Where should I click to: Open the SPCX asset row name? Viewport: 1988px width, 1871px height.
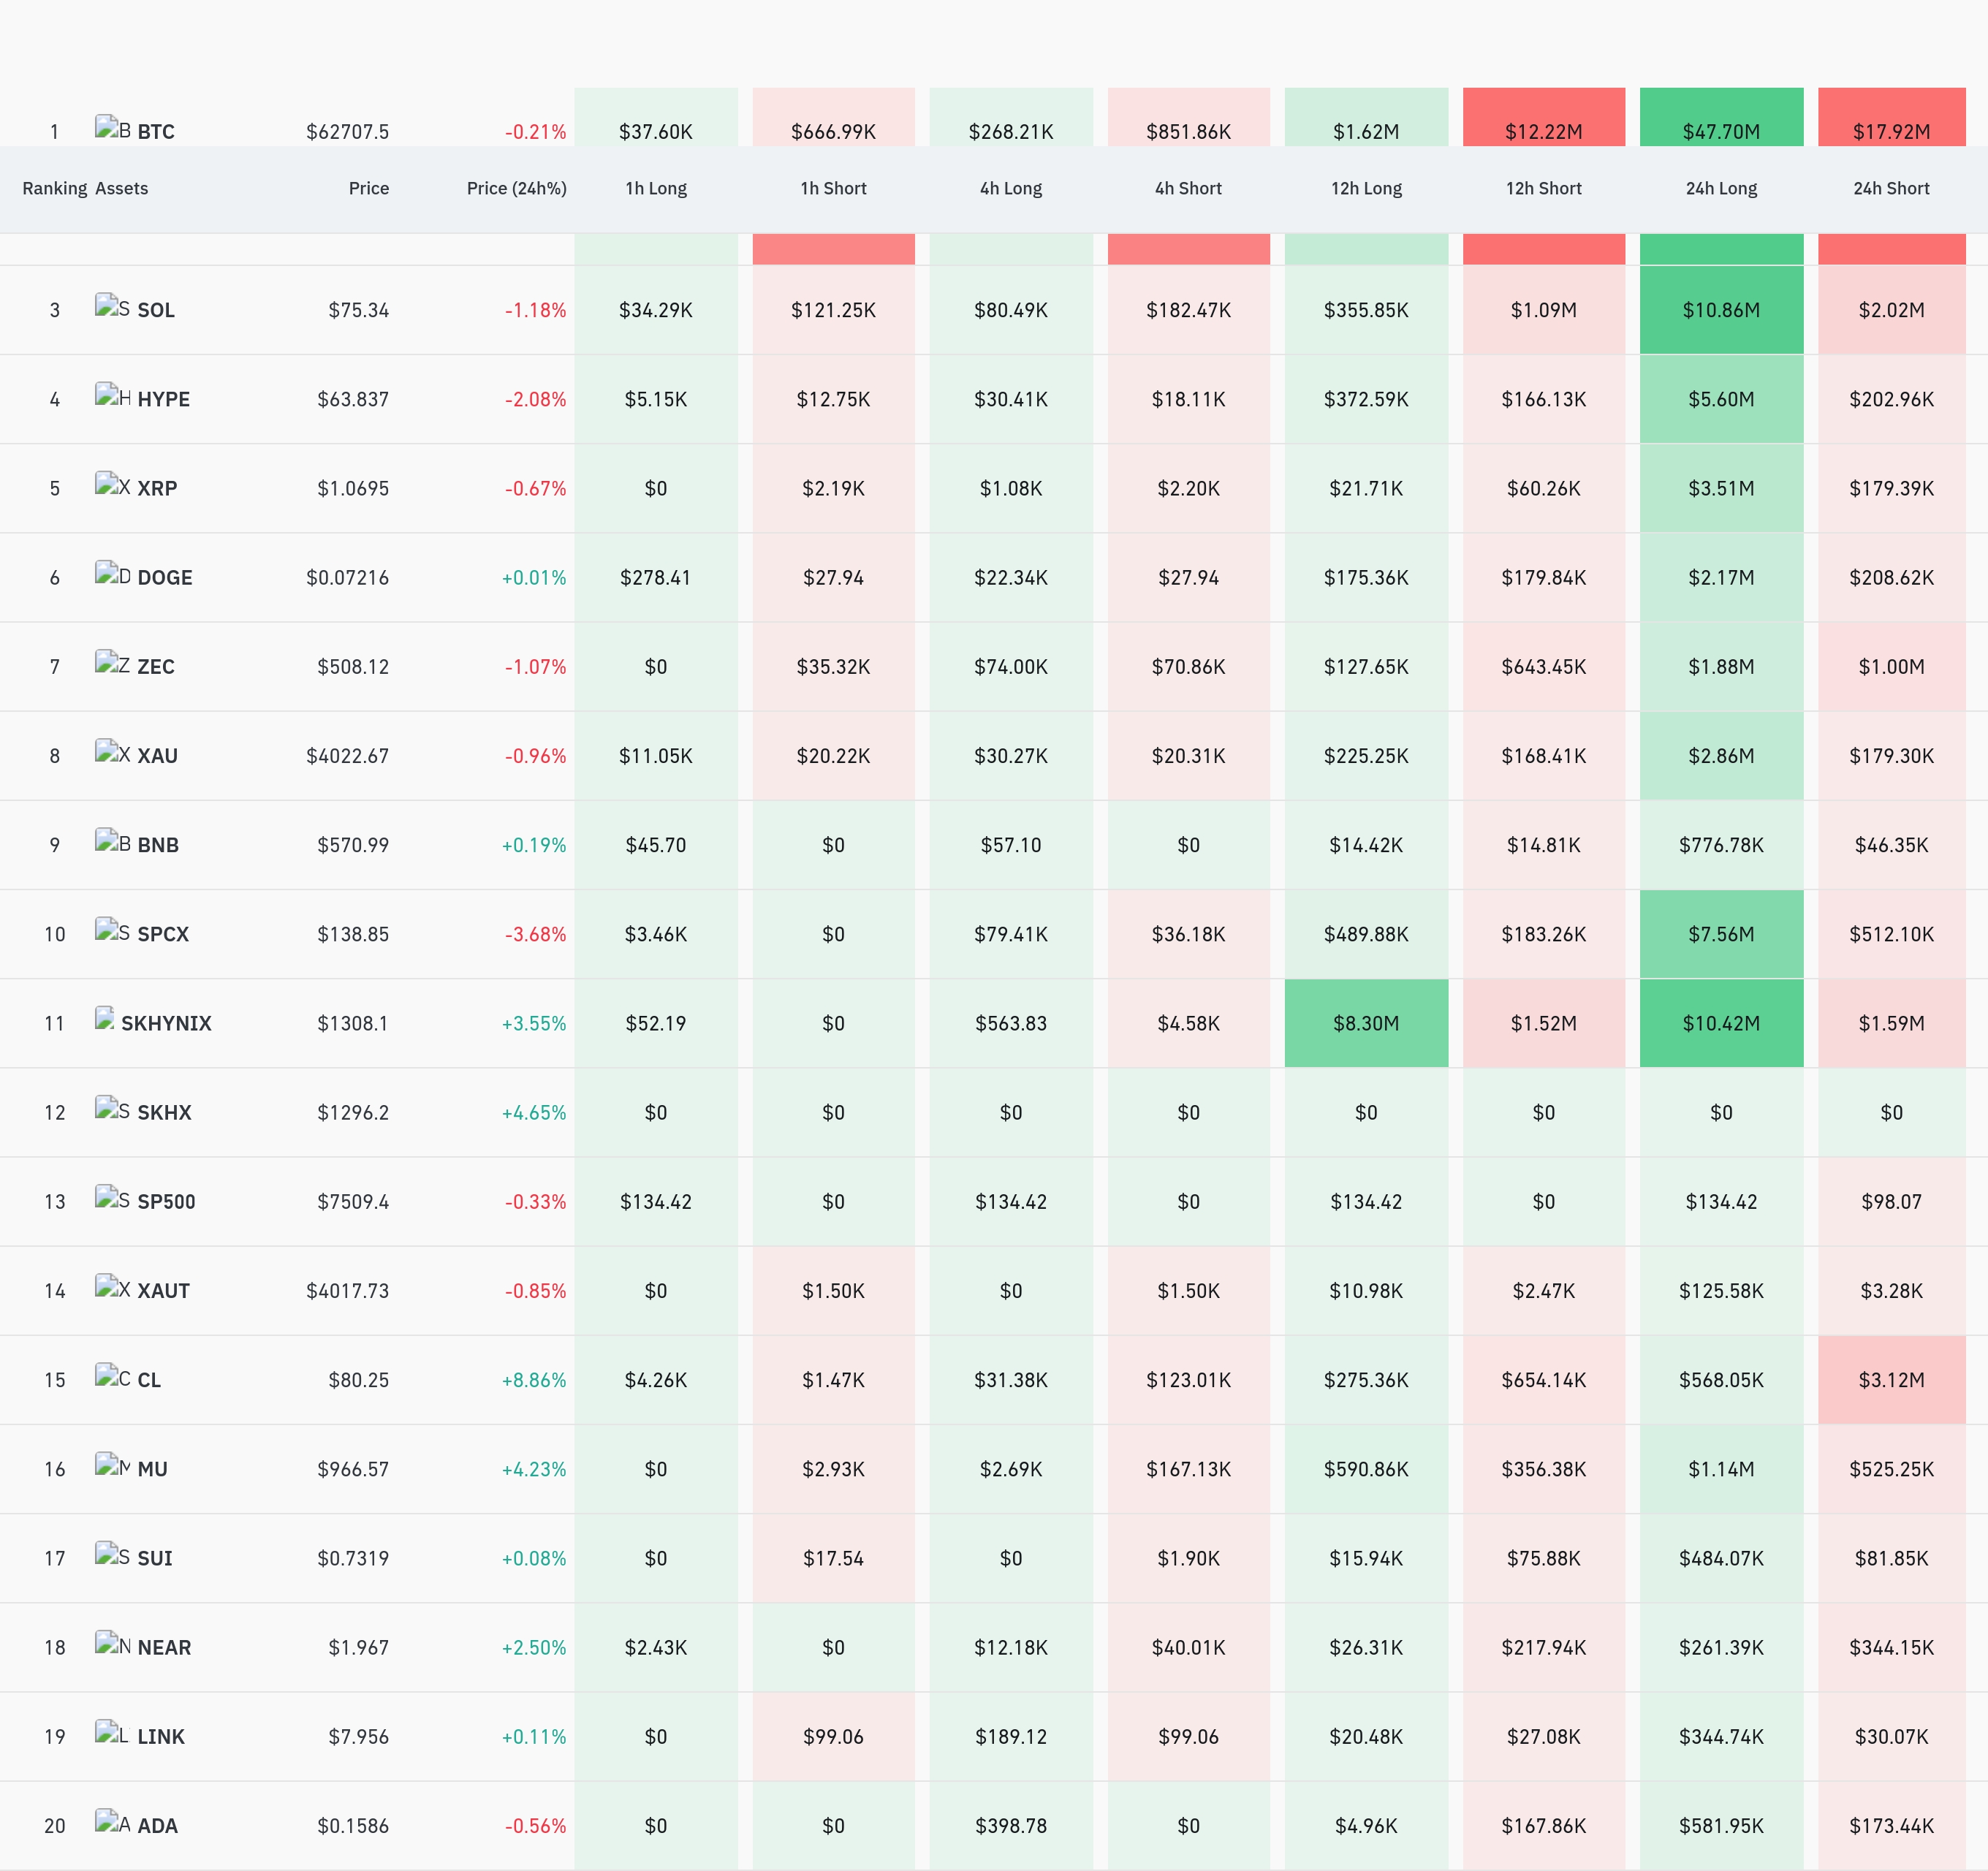(x=163, y=934)
